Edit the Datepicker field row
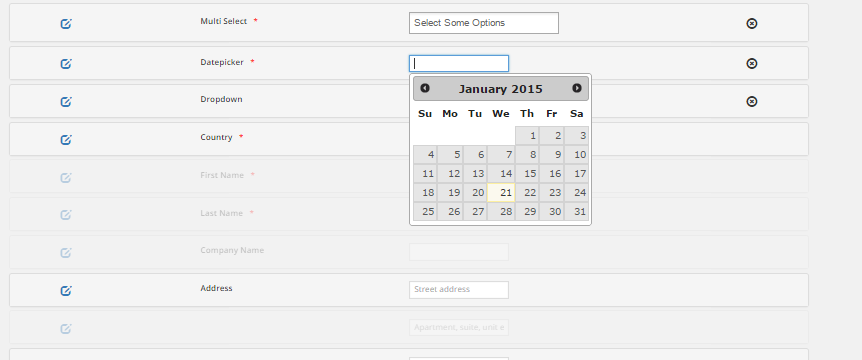Image resolution: width=862 pixels, height=360 pixels. [x=66, y=64]
